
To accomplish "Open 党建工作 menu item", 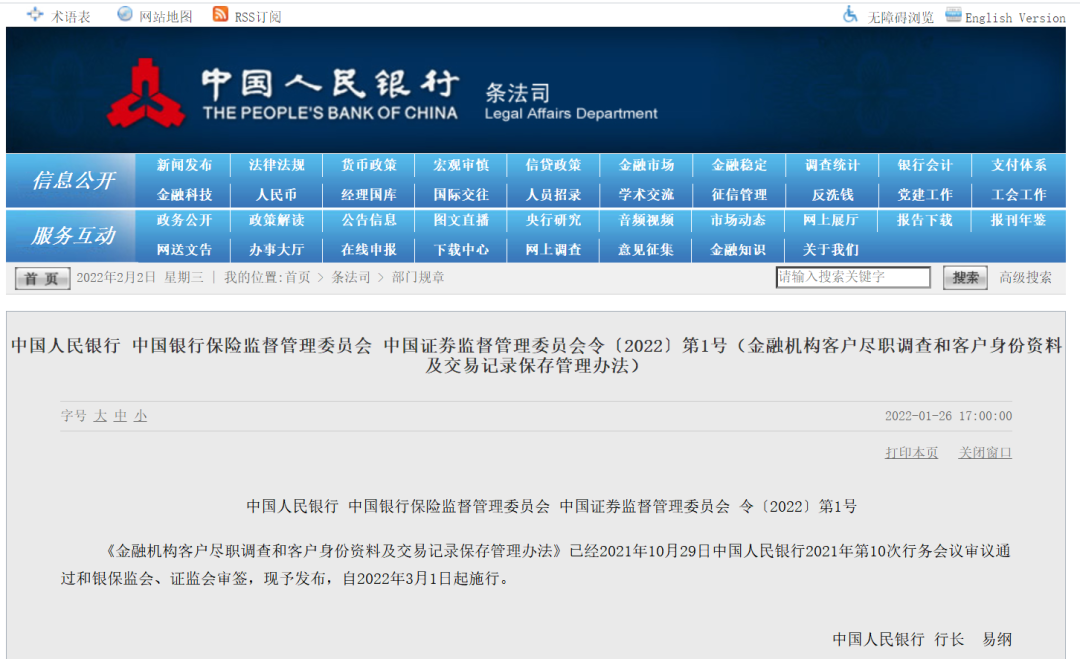I will 924,195.
